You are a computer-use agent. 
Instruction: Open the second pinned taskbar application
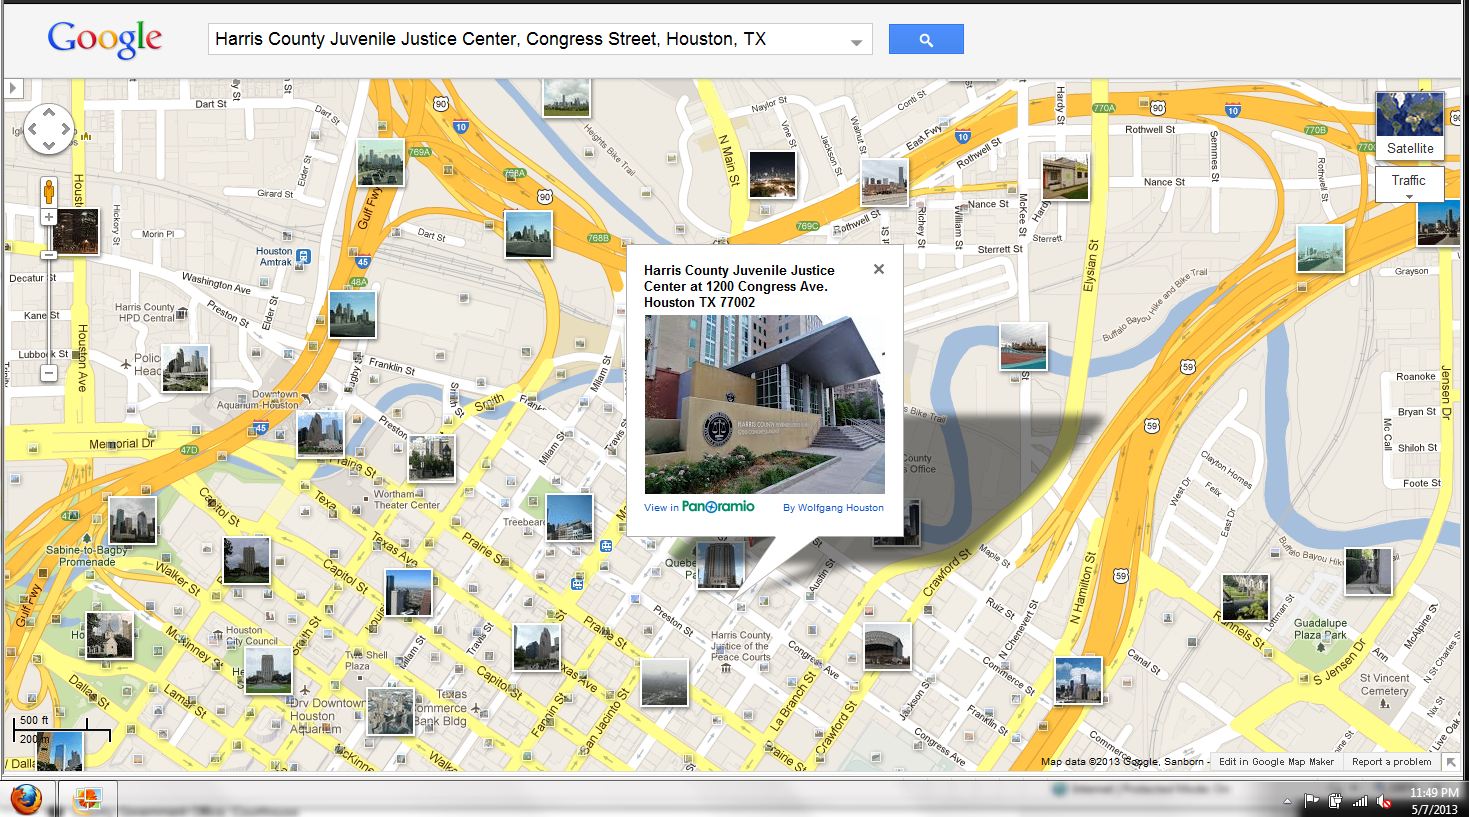(88, 800)
